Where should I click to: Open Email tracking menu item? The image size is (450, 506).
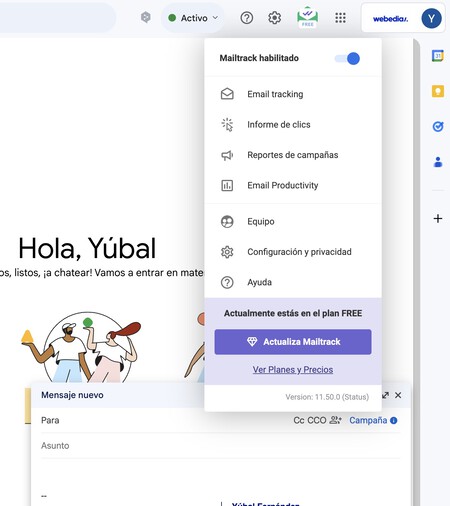click(293, 94)
